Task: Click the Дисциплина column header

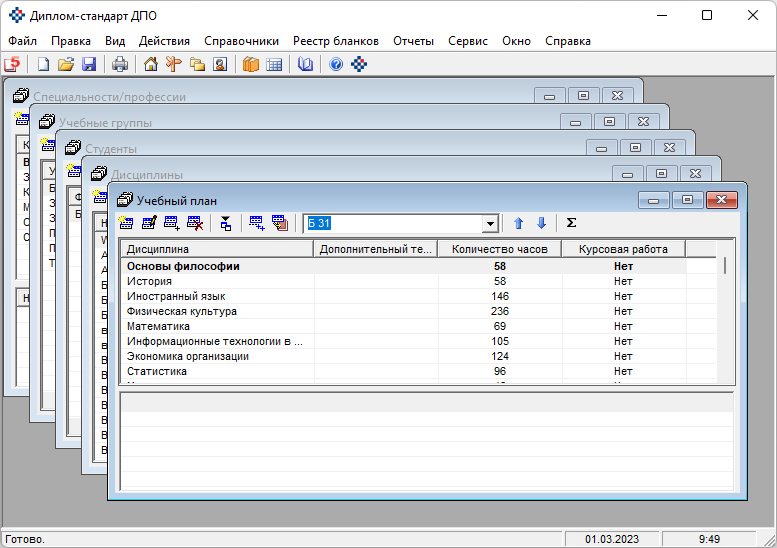Action: 216,249
